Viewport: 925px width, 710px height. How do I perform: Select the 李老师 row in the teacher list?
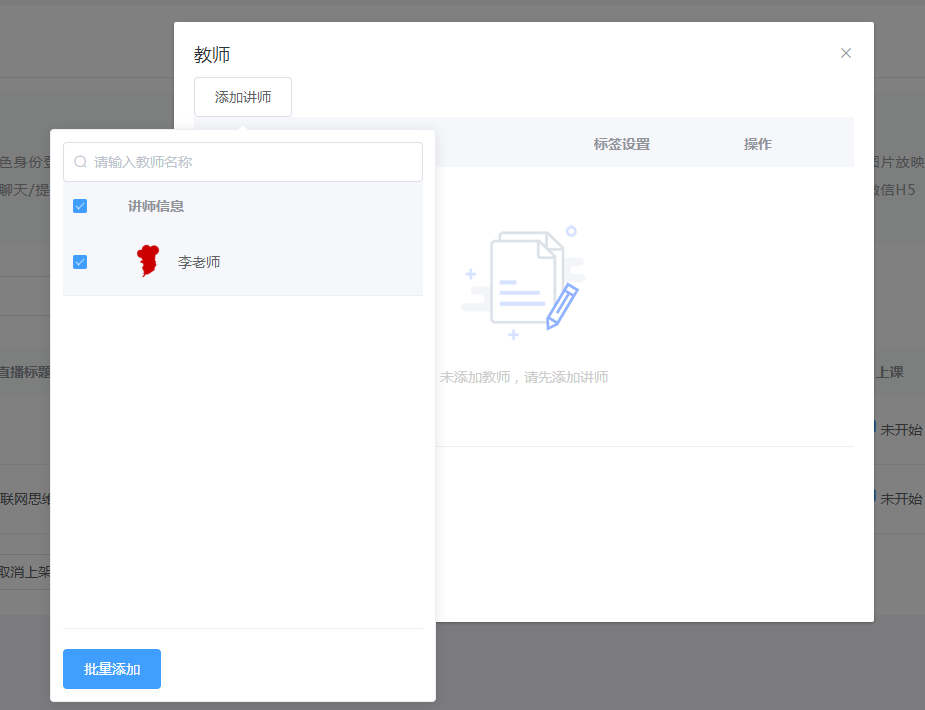tap(197, 261)
